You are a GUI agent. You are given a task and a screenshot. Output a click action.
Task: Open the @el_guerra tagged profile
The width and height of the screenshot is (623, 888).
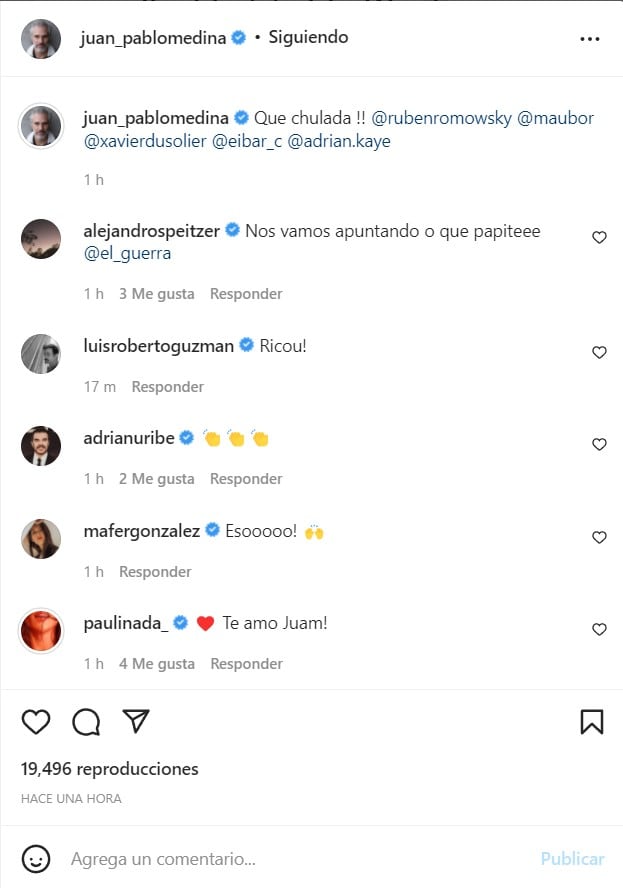(128, 254)
